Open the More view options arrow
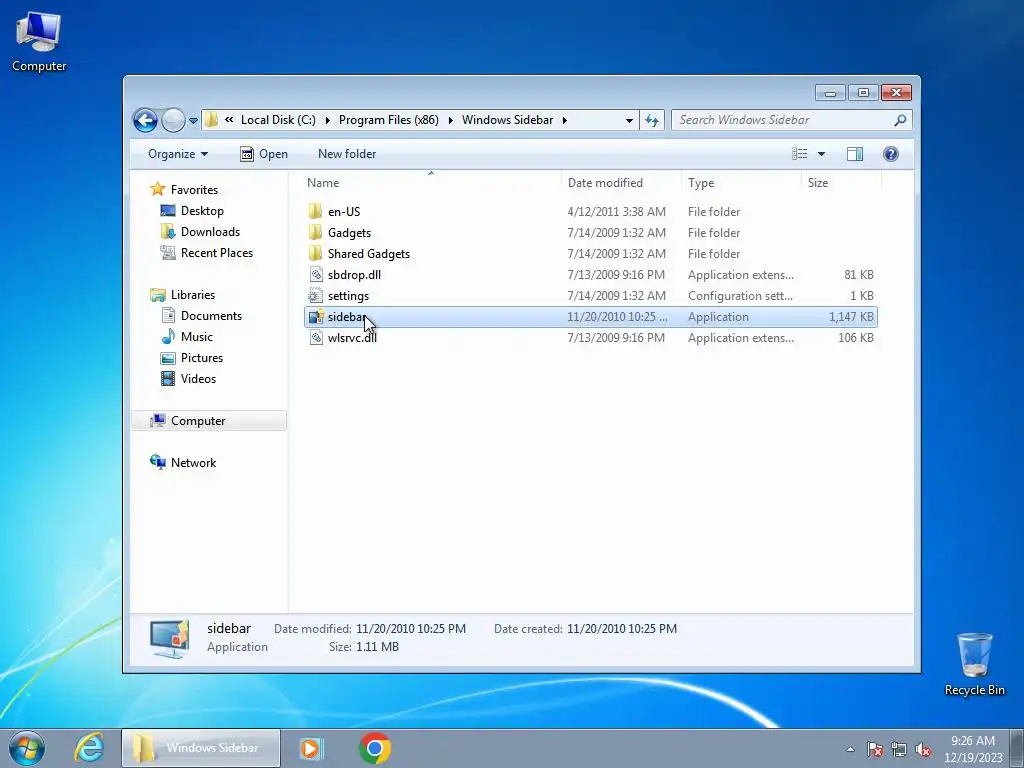This screenshot has height=768, width=1024. click(822, 153)
